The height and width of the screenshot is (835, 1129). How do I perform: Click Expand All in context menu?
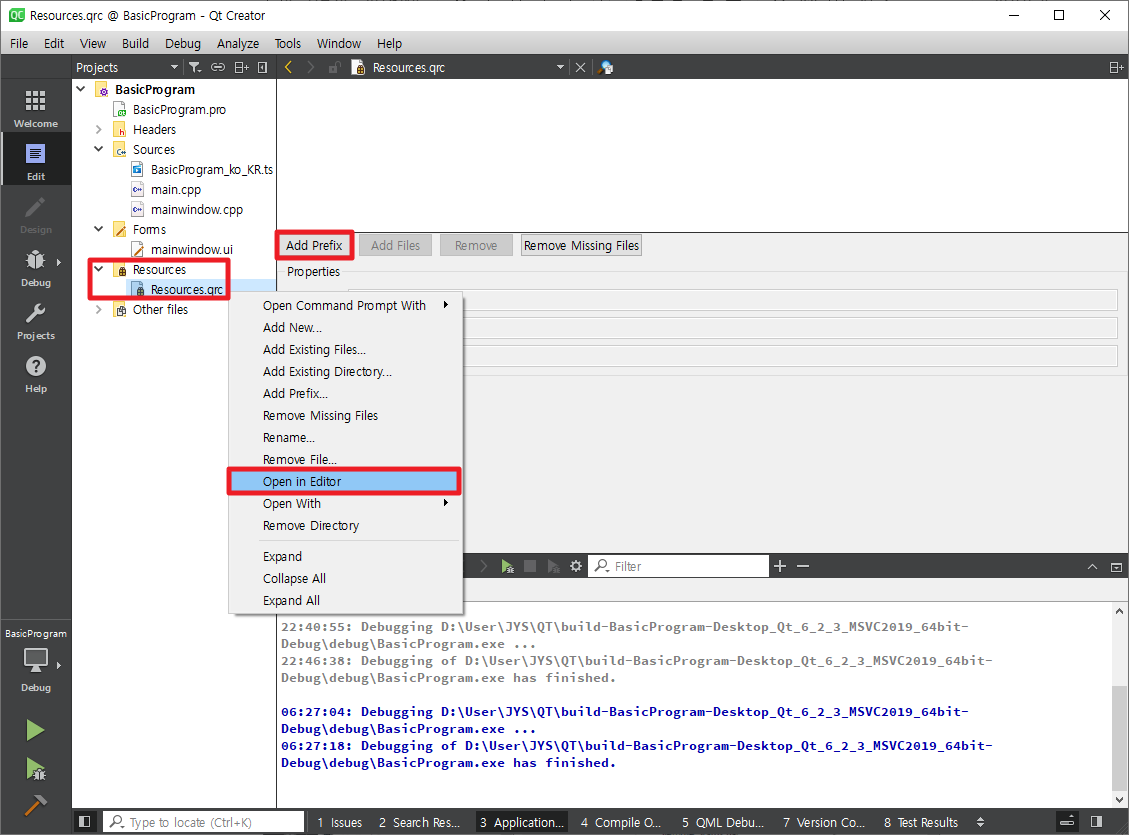pos(344,600)
